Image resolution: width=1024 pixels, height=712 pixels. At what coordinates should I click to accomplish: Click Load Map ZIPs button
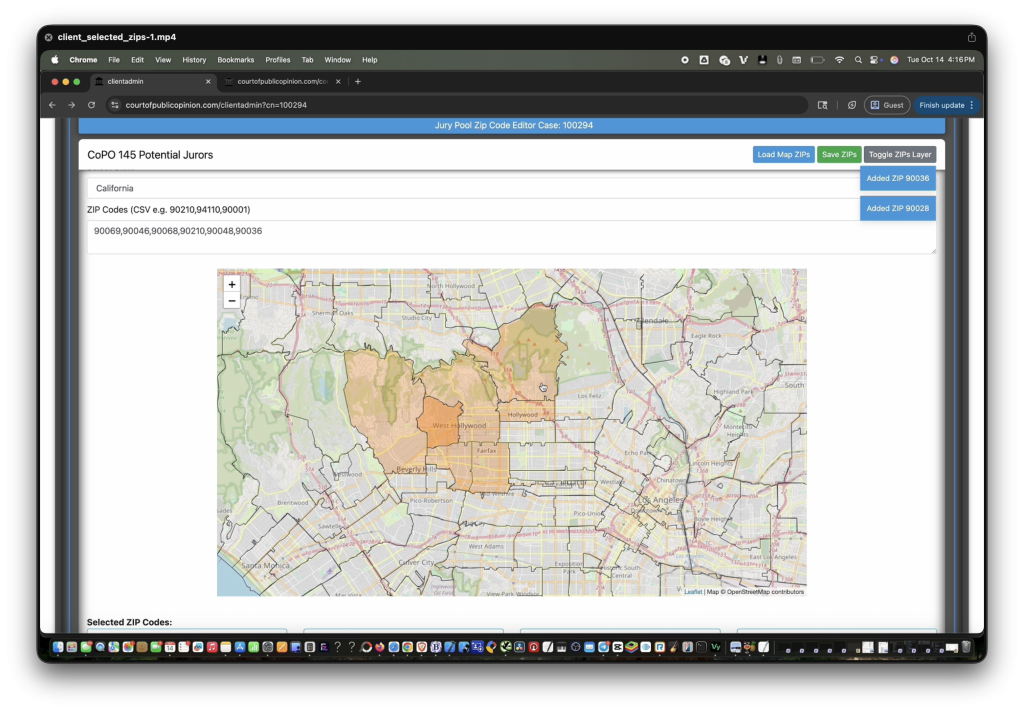783,155
